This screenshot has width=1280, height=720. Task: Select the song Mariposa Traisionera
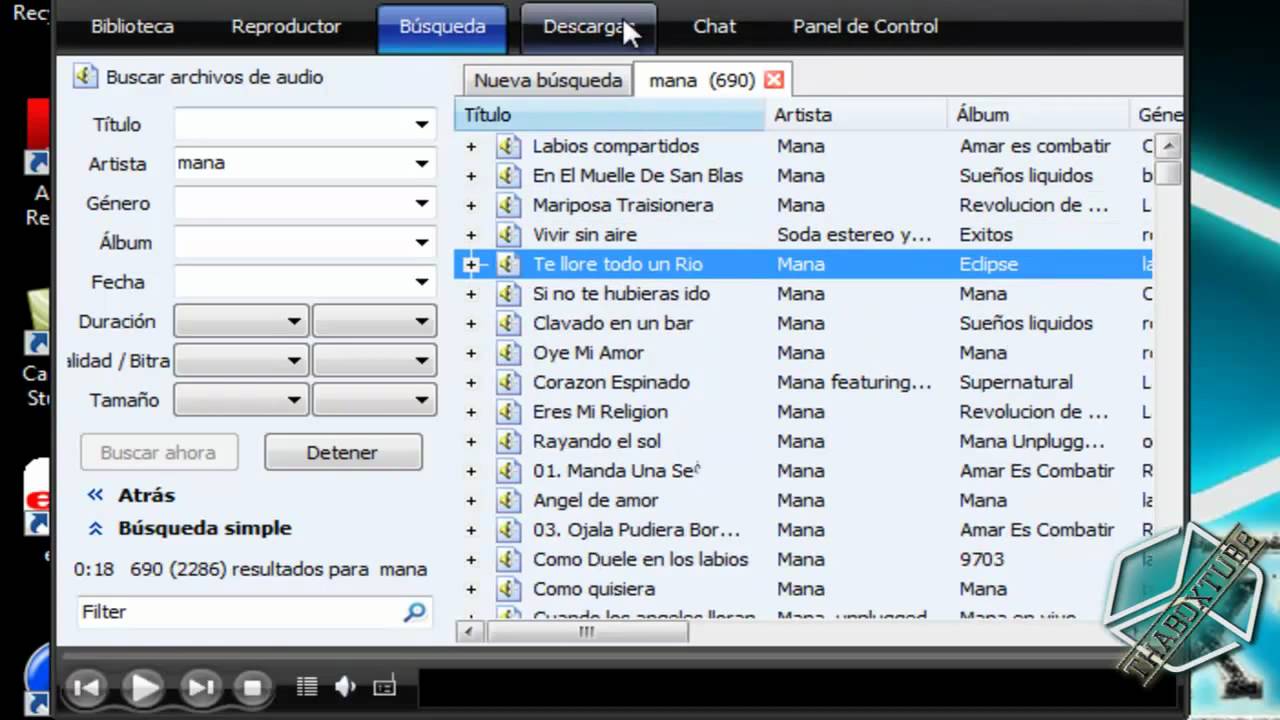coord(623,205)
